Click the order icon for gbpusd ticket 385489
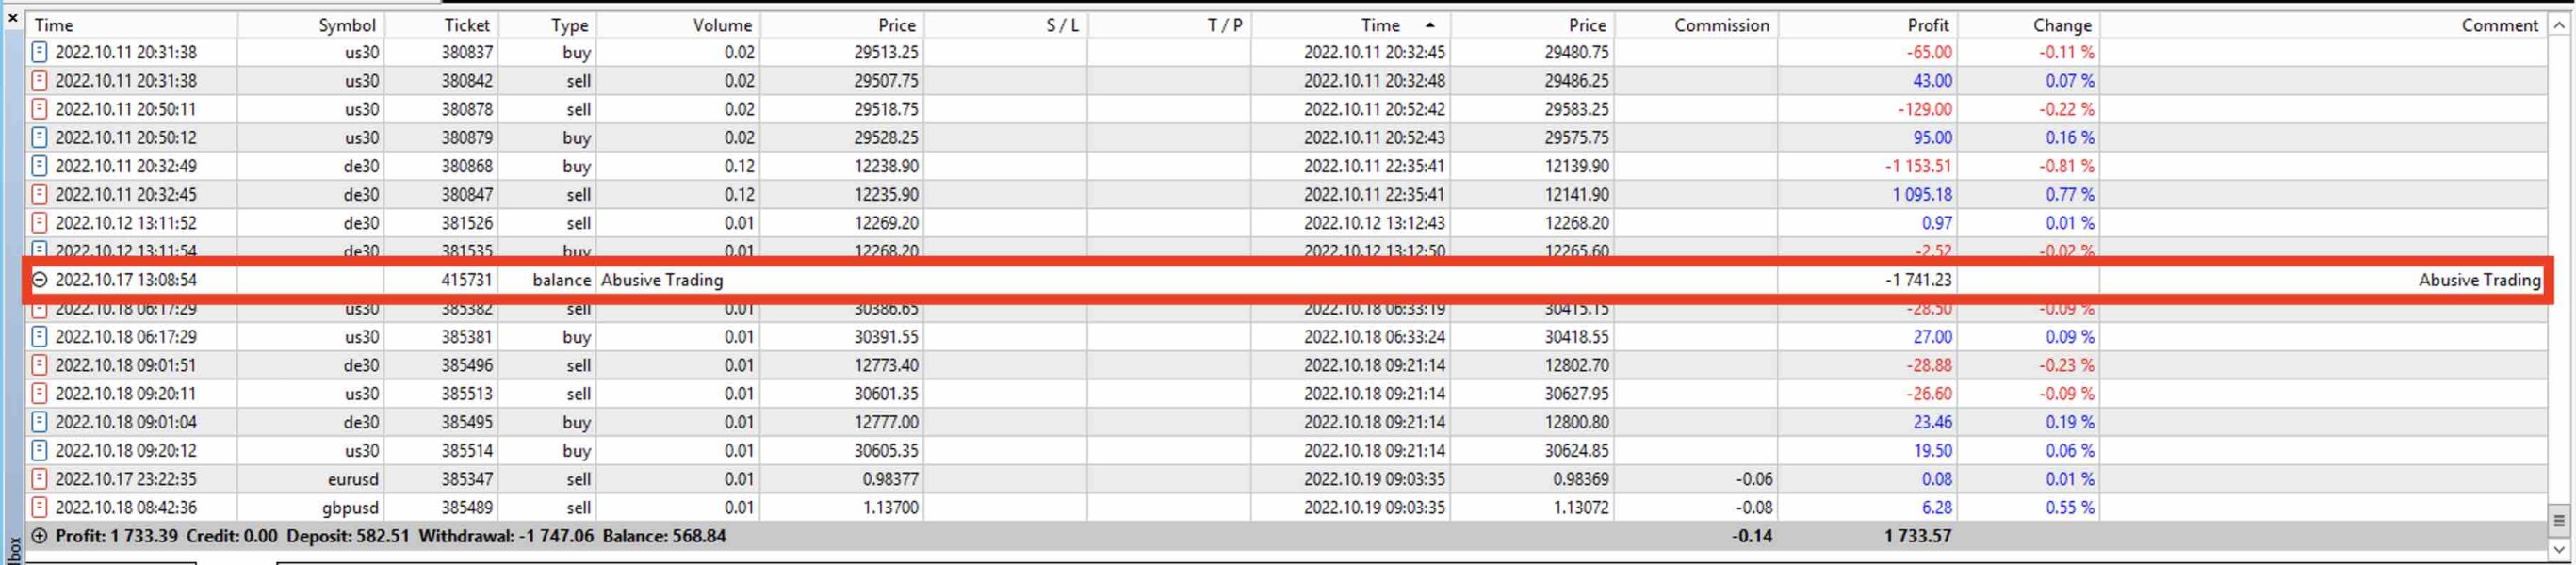The width and height of the screenshot is (2576, 565). point(40,508)
